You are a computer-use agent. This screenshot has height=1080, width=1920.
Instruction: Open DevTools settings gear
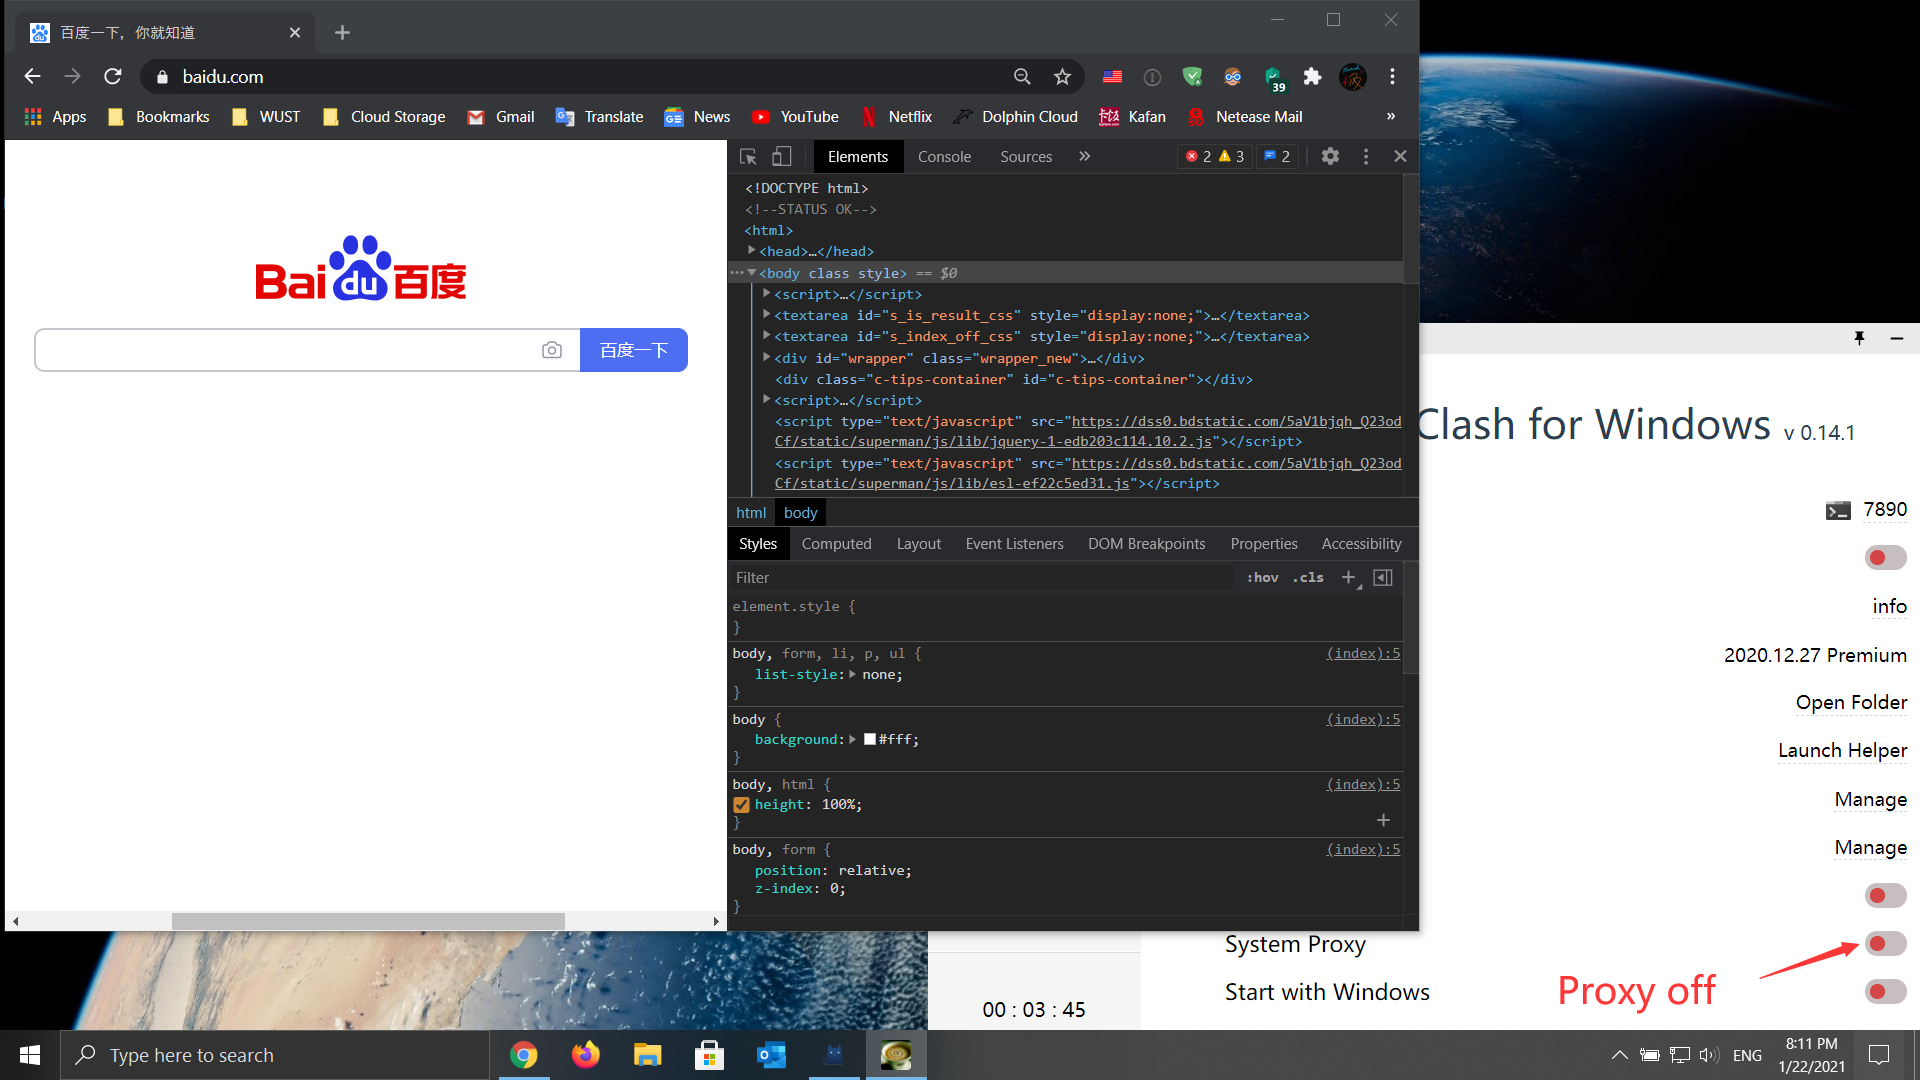[1330, 156]
